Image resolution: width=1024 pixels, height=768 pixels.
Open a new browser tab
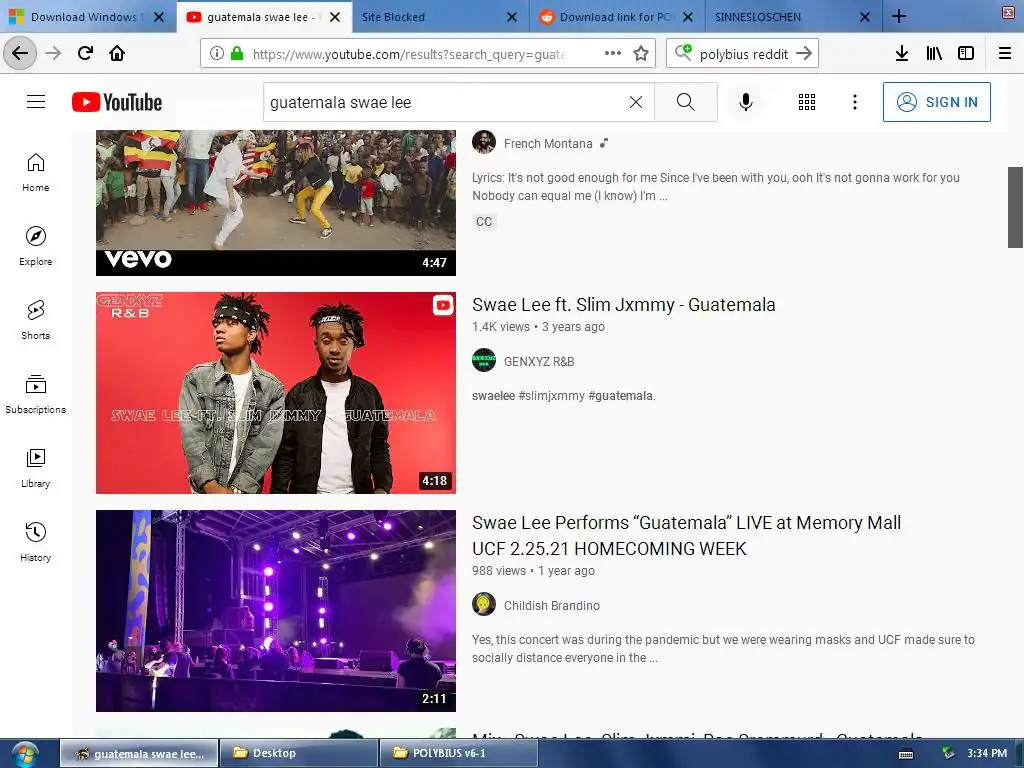click(x=899, y=16)
